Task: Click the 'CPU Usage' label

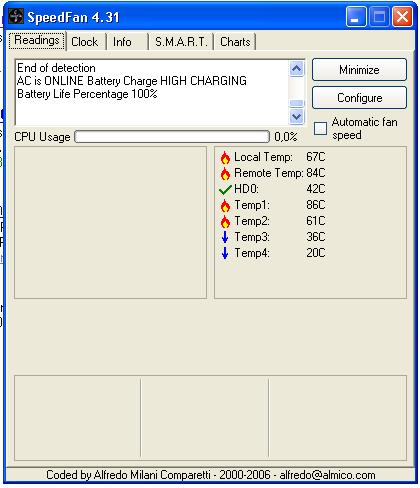Action: (x=42, y=137)
